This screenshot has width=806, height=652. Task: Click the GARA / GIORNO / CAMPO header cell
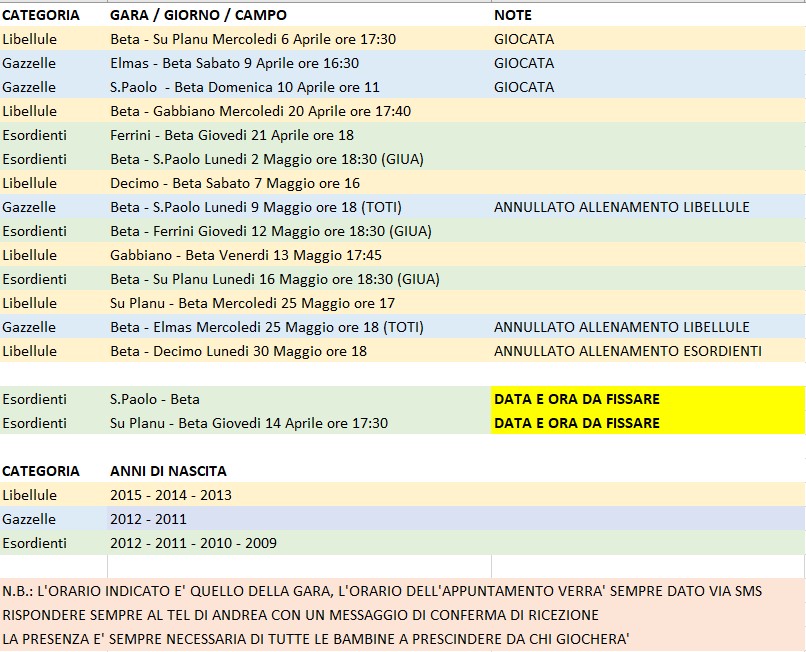tap(198, 15)
